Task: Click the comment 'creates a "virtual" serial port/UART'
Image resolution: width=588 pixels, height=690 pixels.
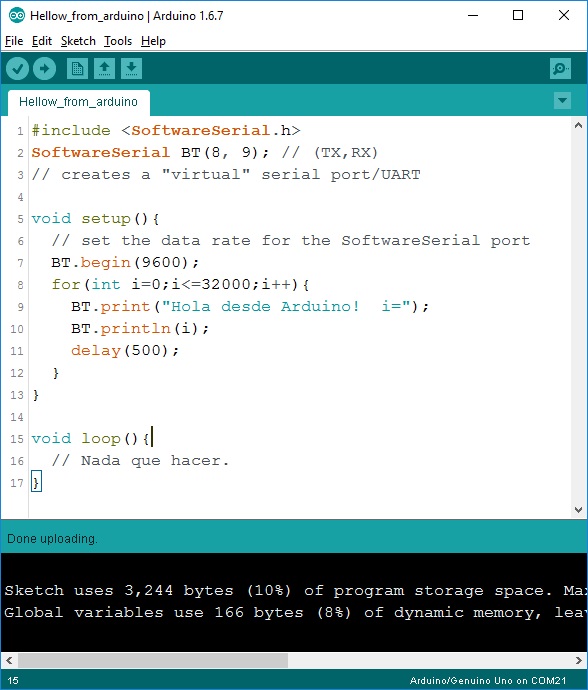Action: (226, 175)
